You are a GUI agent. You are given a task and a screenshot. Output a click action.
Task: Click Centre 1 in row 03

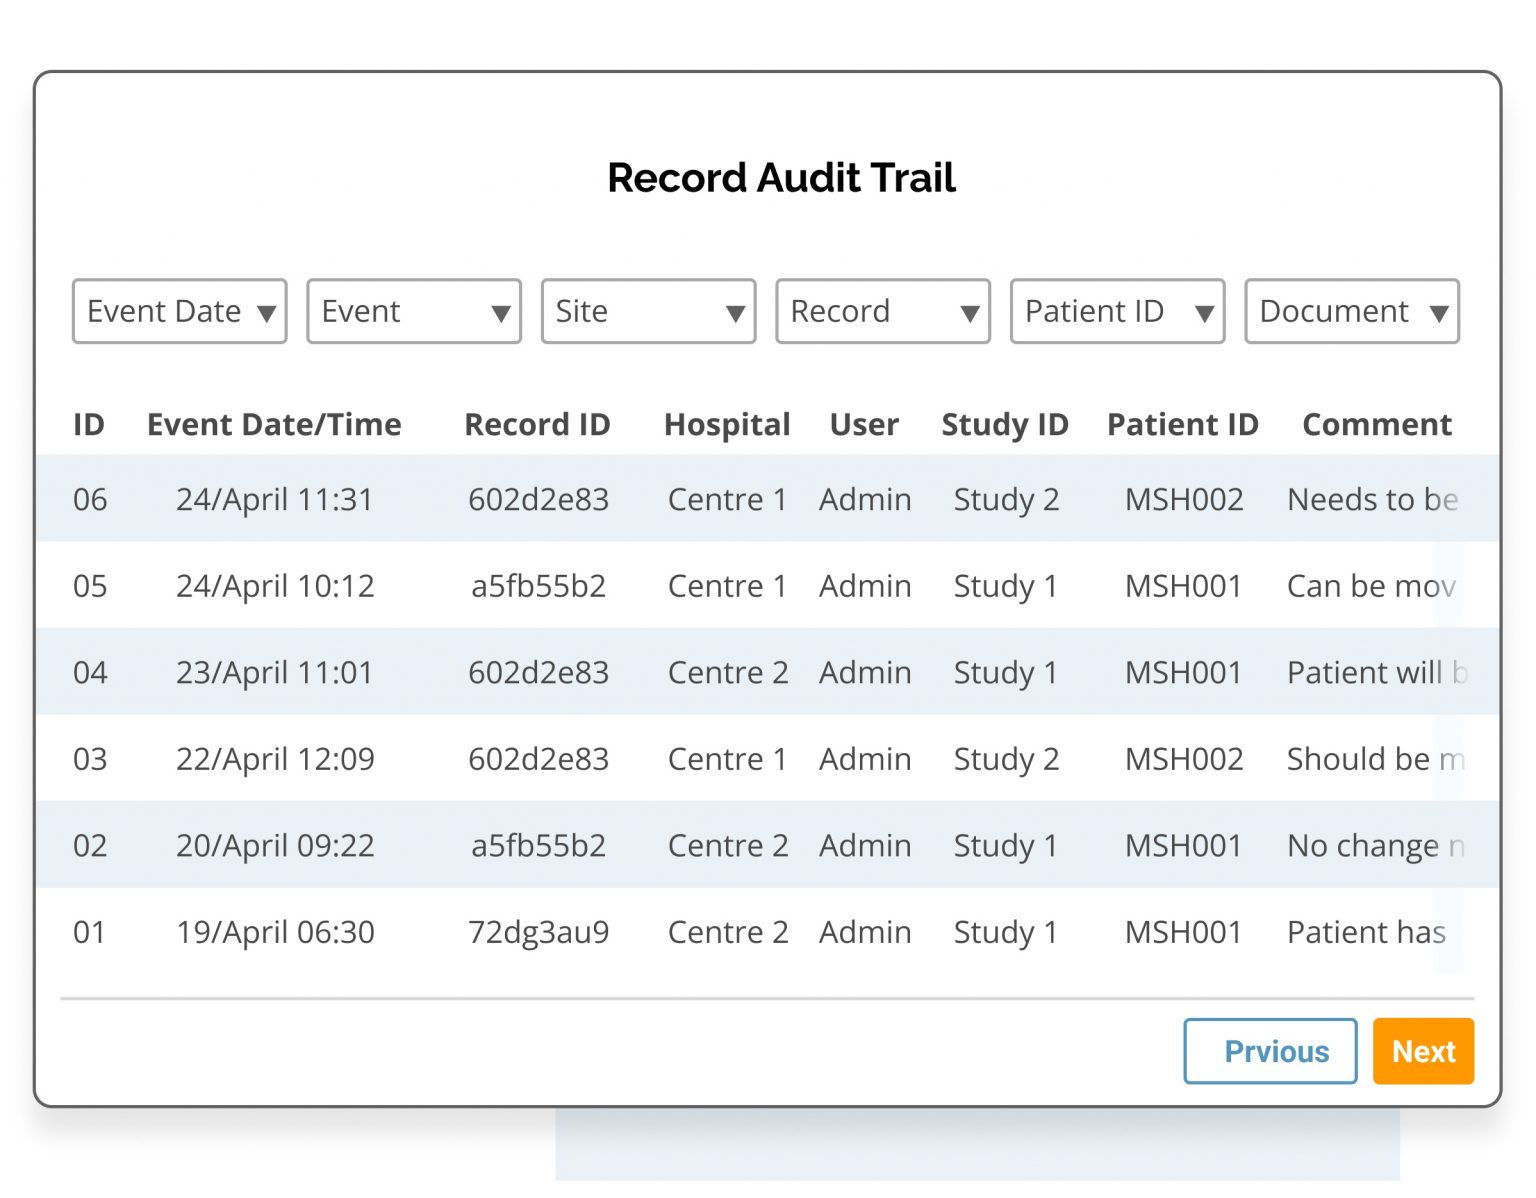(727, 758)
